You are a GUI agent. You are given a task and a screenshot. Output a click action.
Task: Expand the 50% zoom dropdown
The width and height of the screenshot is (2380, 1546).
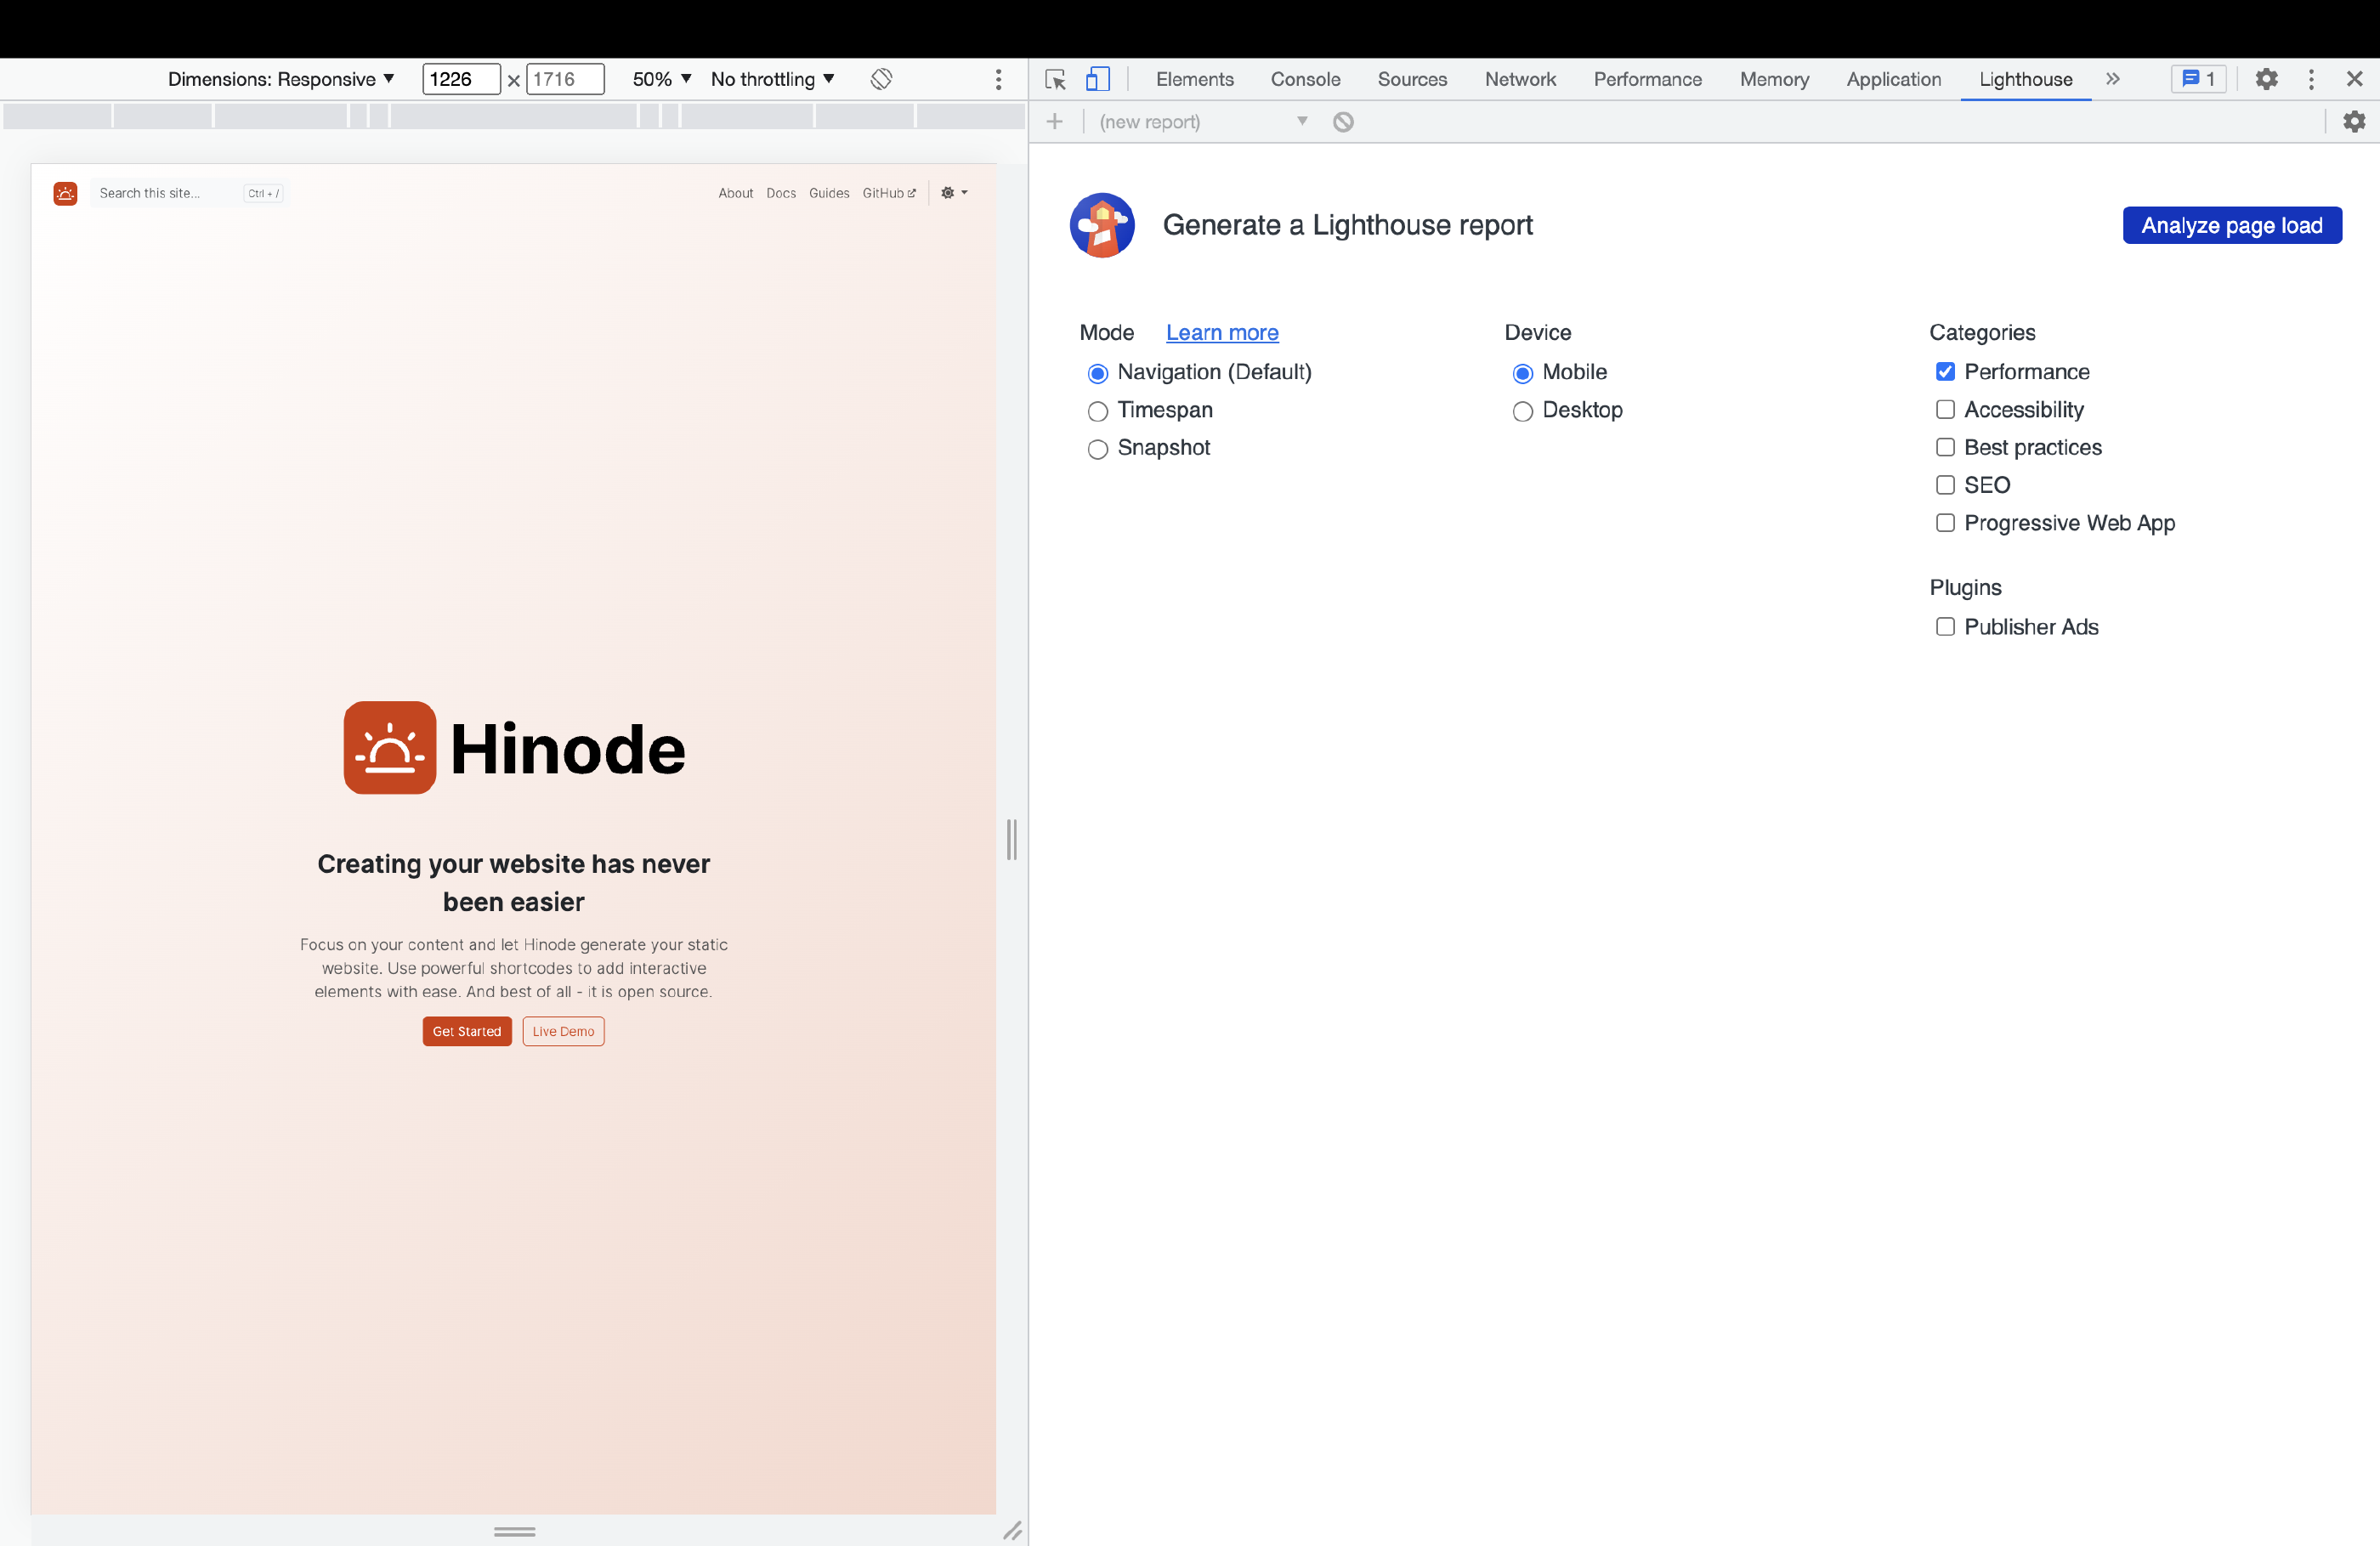(x=661, y=79)
